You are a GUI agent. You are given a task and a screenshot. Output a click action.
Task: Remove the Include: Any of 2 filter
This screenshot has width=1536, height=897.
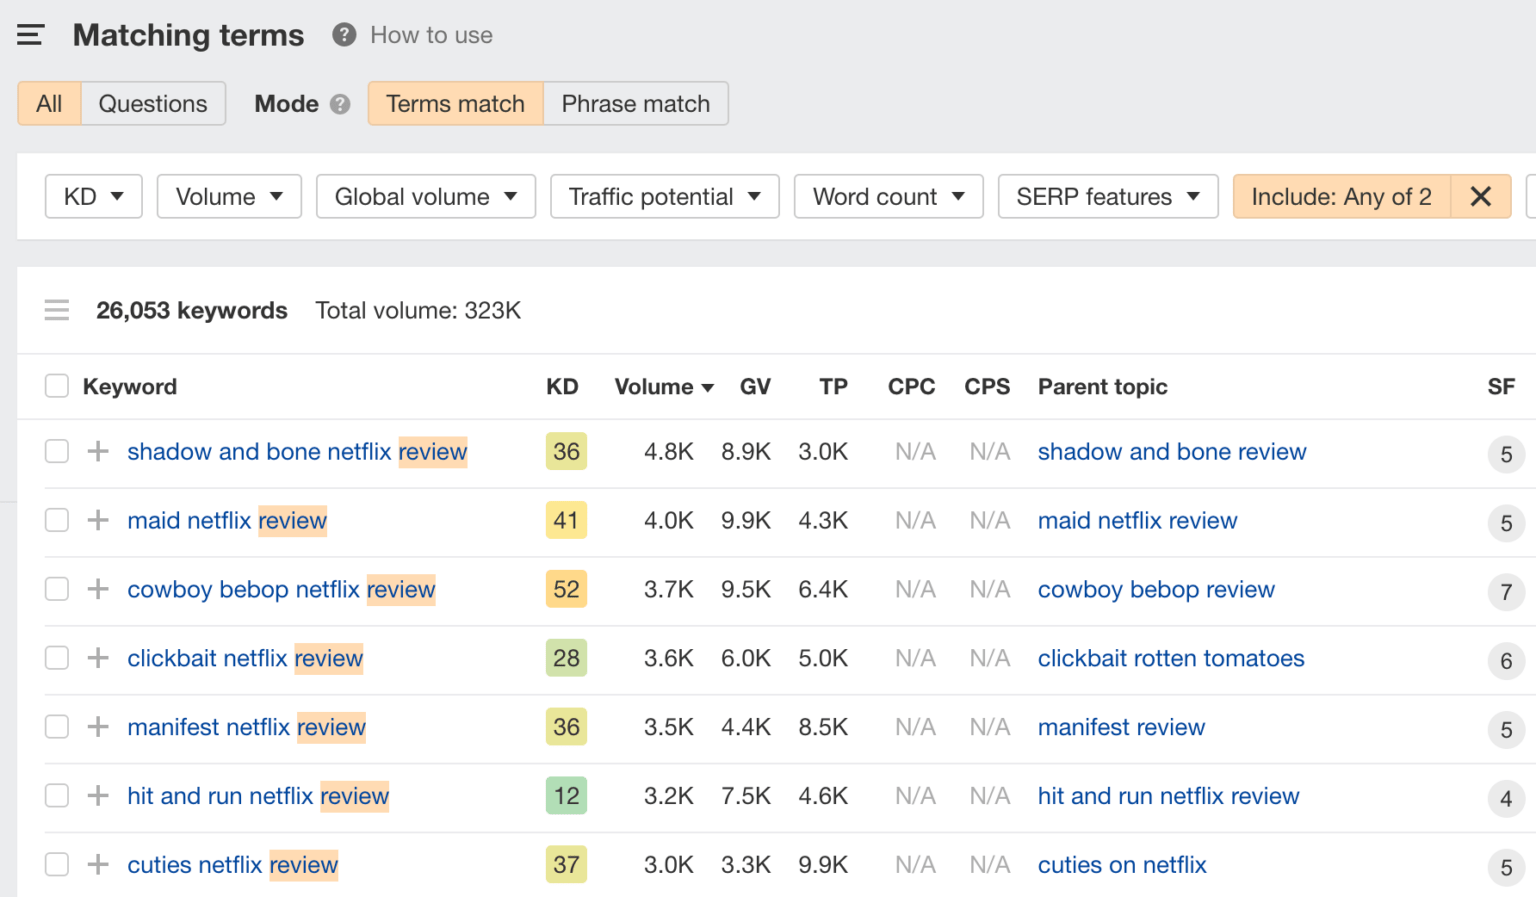1481,197
